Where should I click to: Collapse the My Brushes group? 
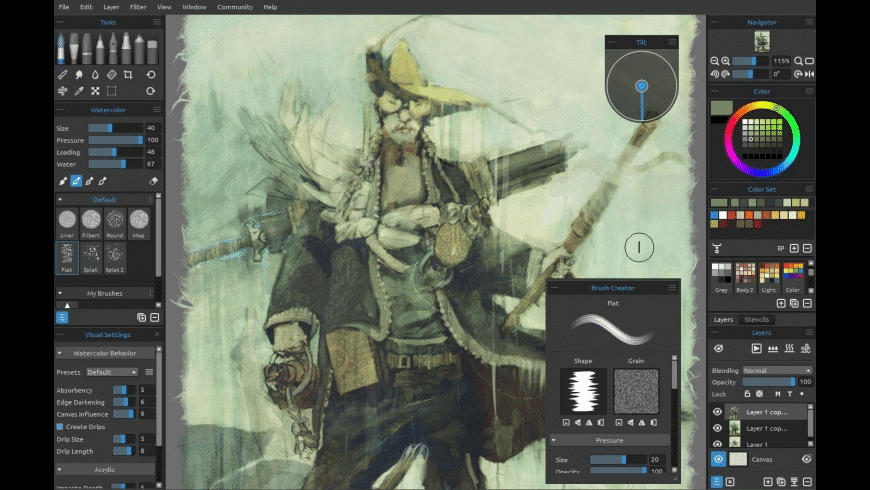click(x=60, y=293)
